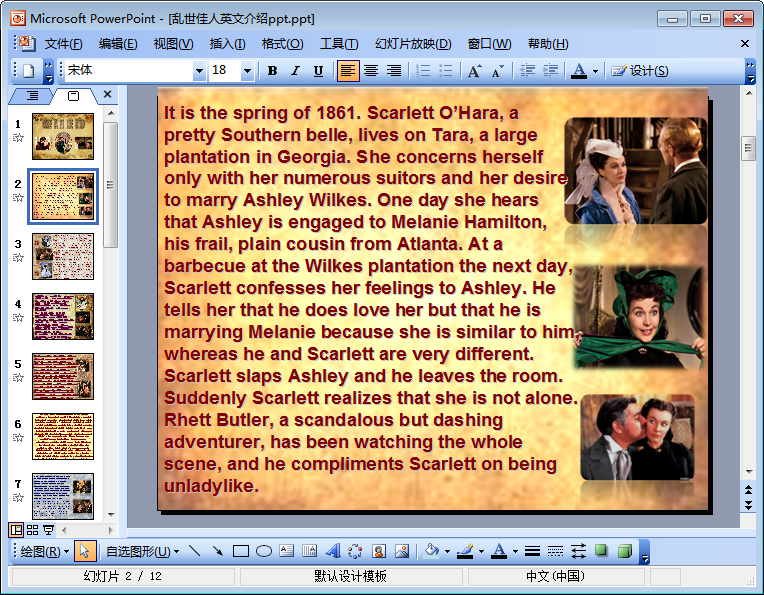Click Increase Font Size icon
Image resolution: width=764 pixels, height=595 pixels.
(475, 71)
